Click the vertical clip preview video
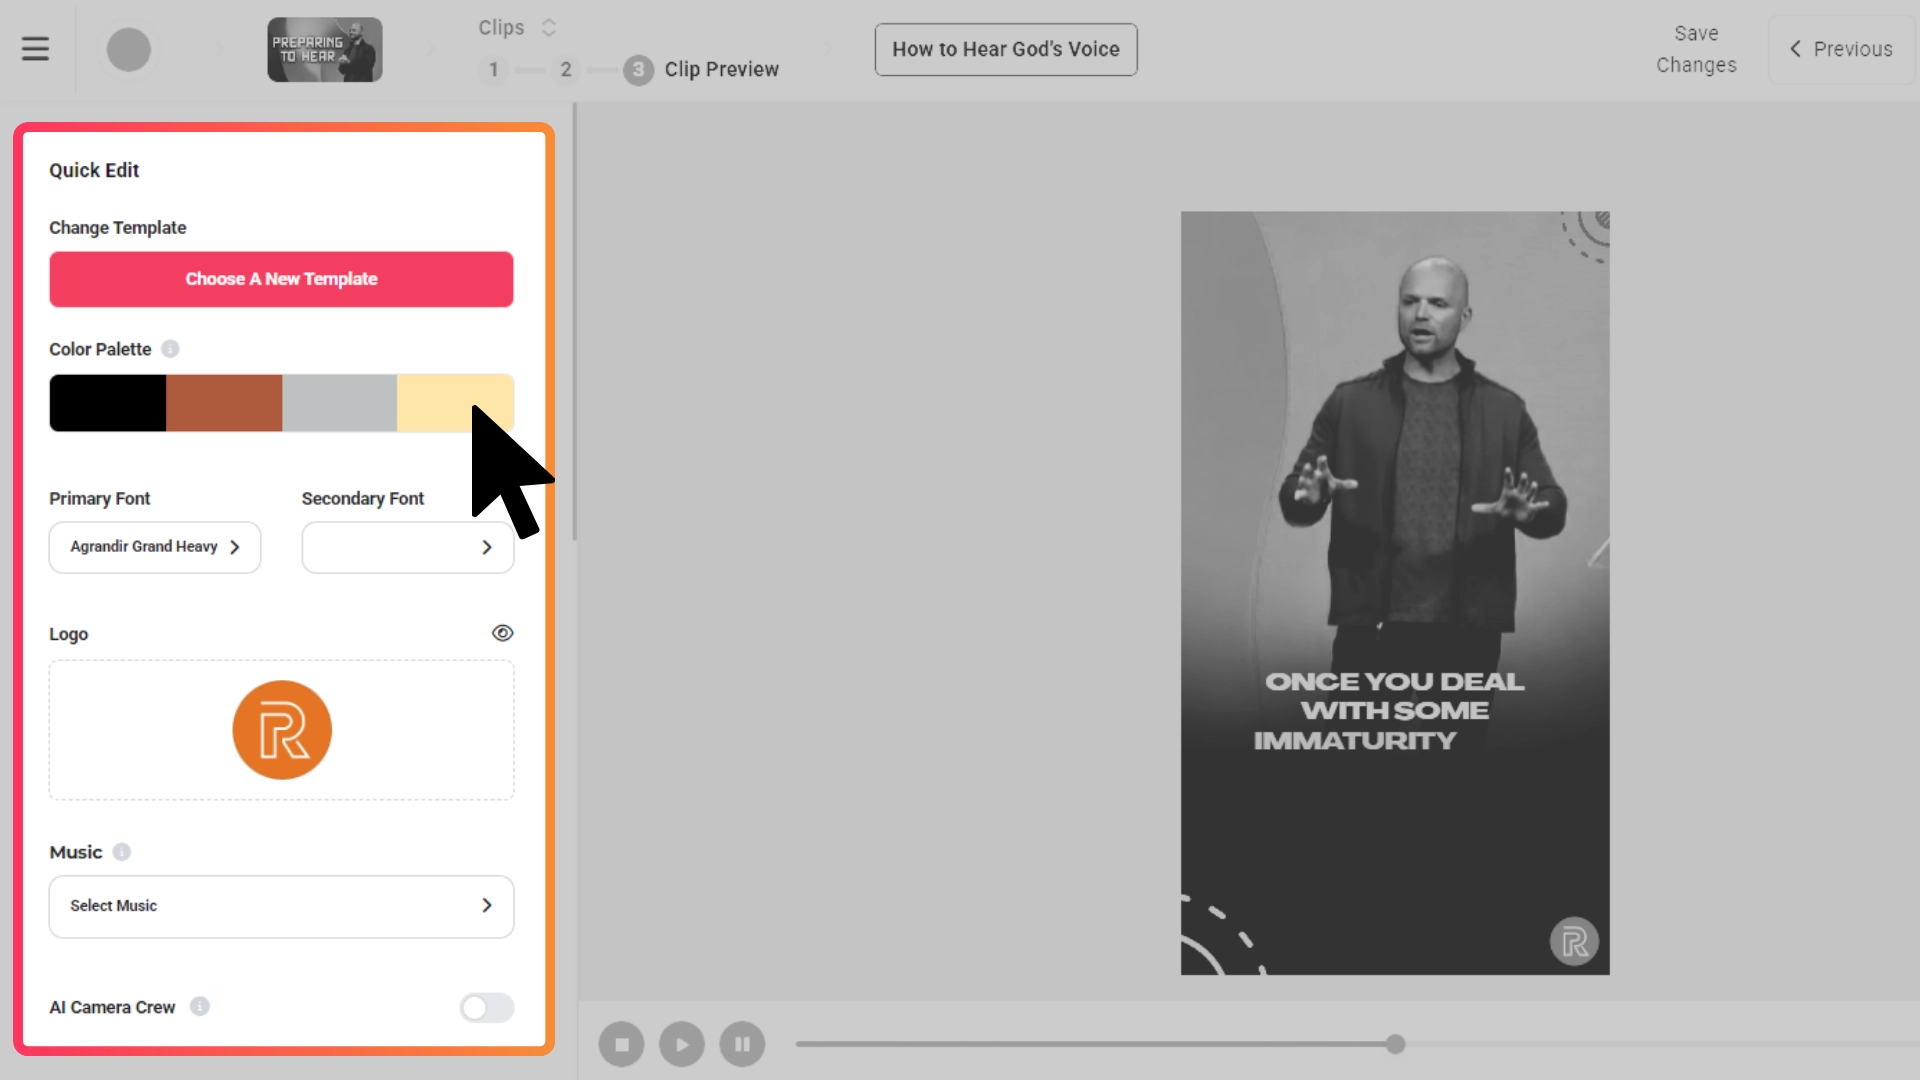The width and height of the screenshot is (1920, 1080). [1395, 593]
